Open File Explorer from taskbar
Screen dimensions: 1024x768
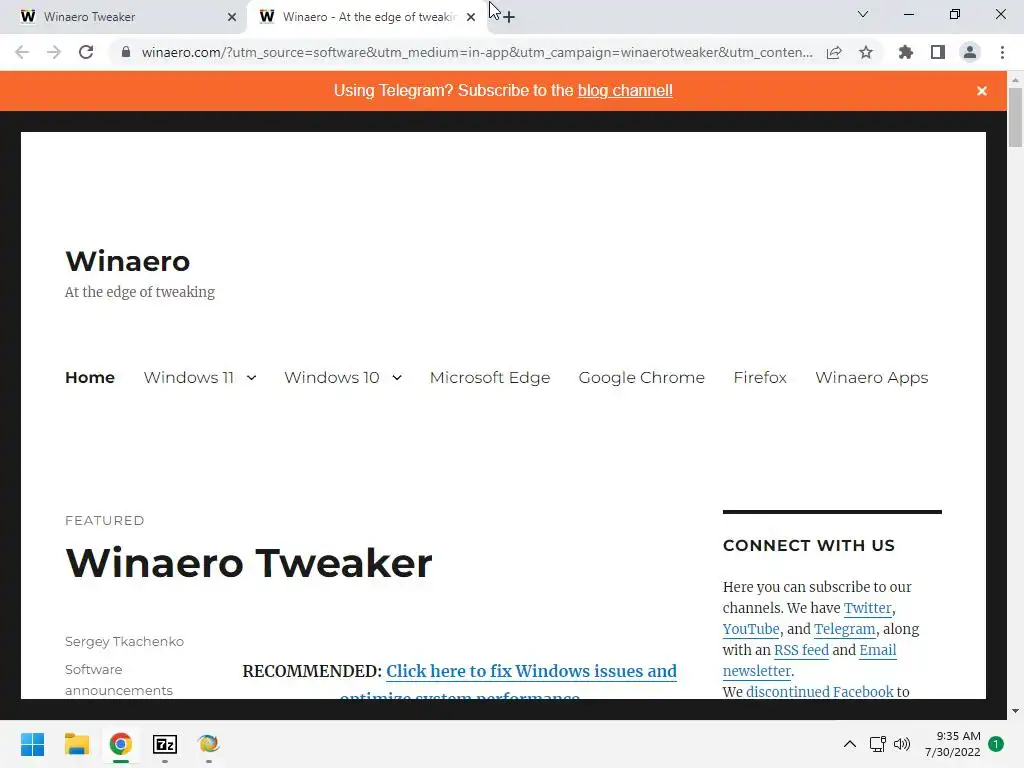point(76,744)
